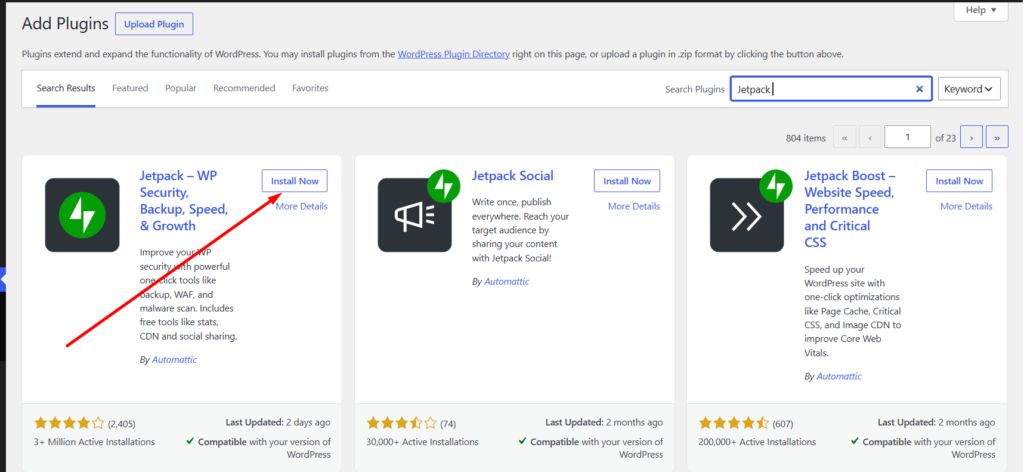Jump to the last page of results

[997, 138]
